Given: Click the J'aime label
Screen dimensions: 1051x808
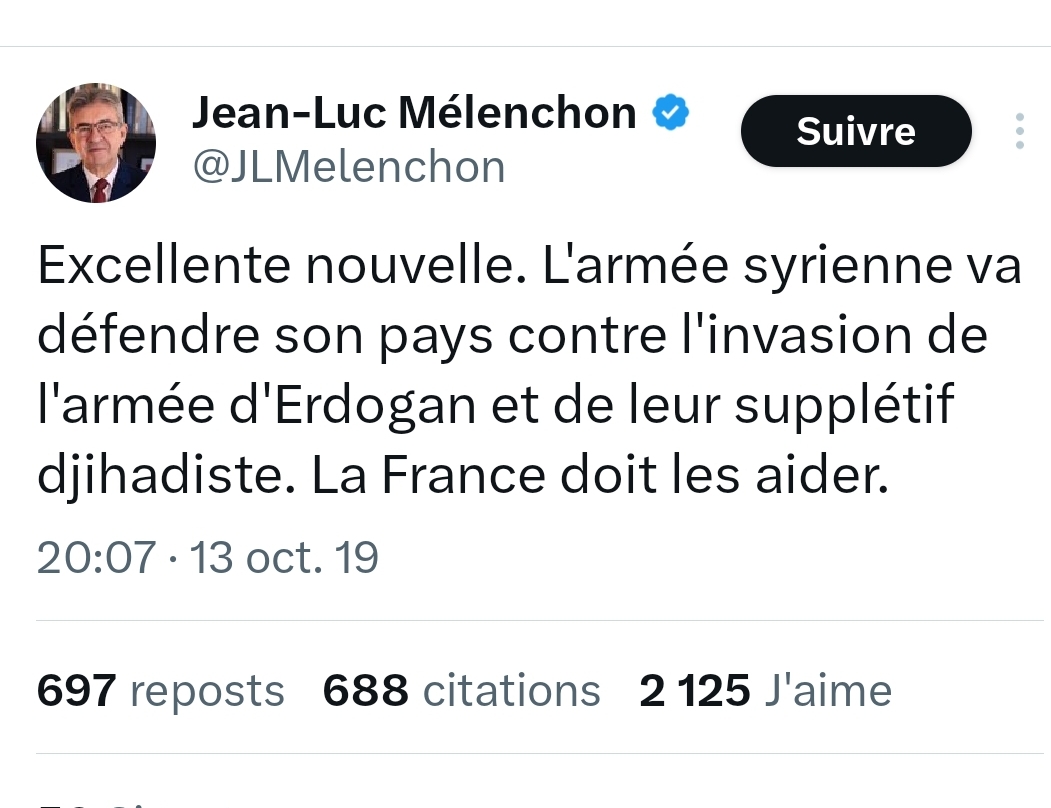Looking at the screenshot, I should pos(827,690).
